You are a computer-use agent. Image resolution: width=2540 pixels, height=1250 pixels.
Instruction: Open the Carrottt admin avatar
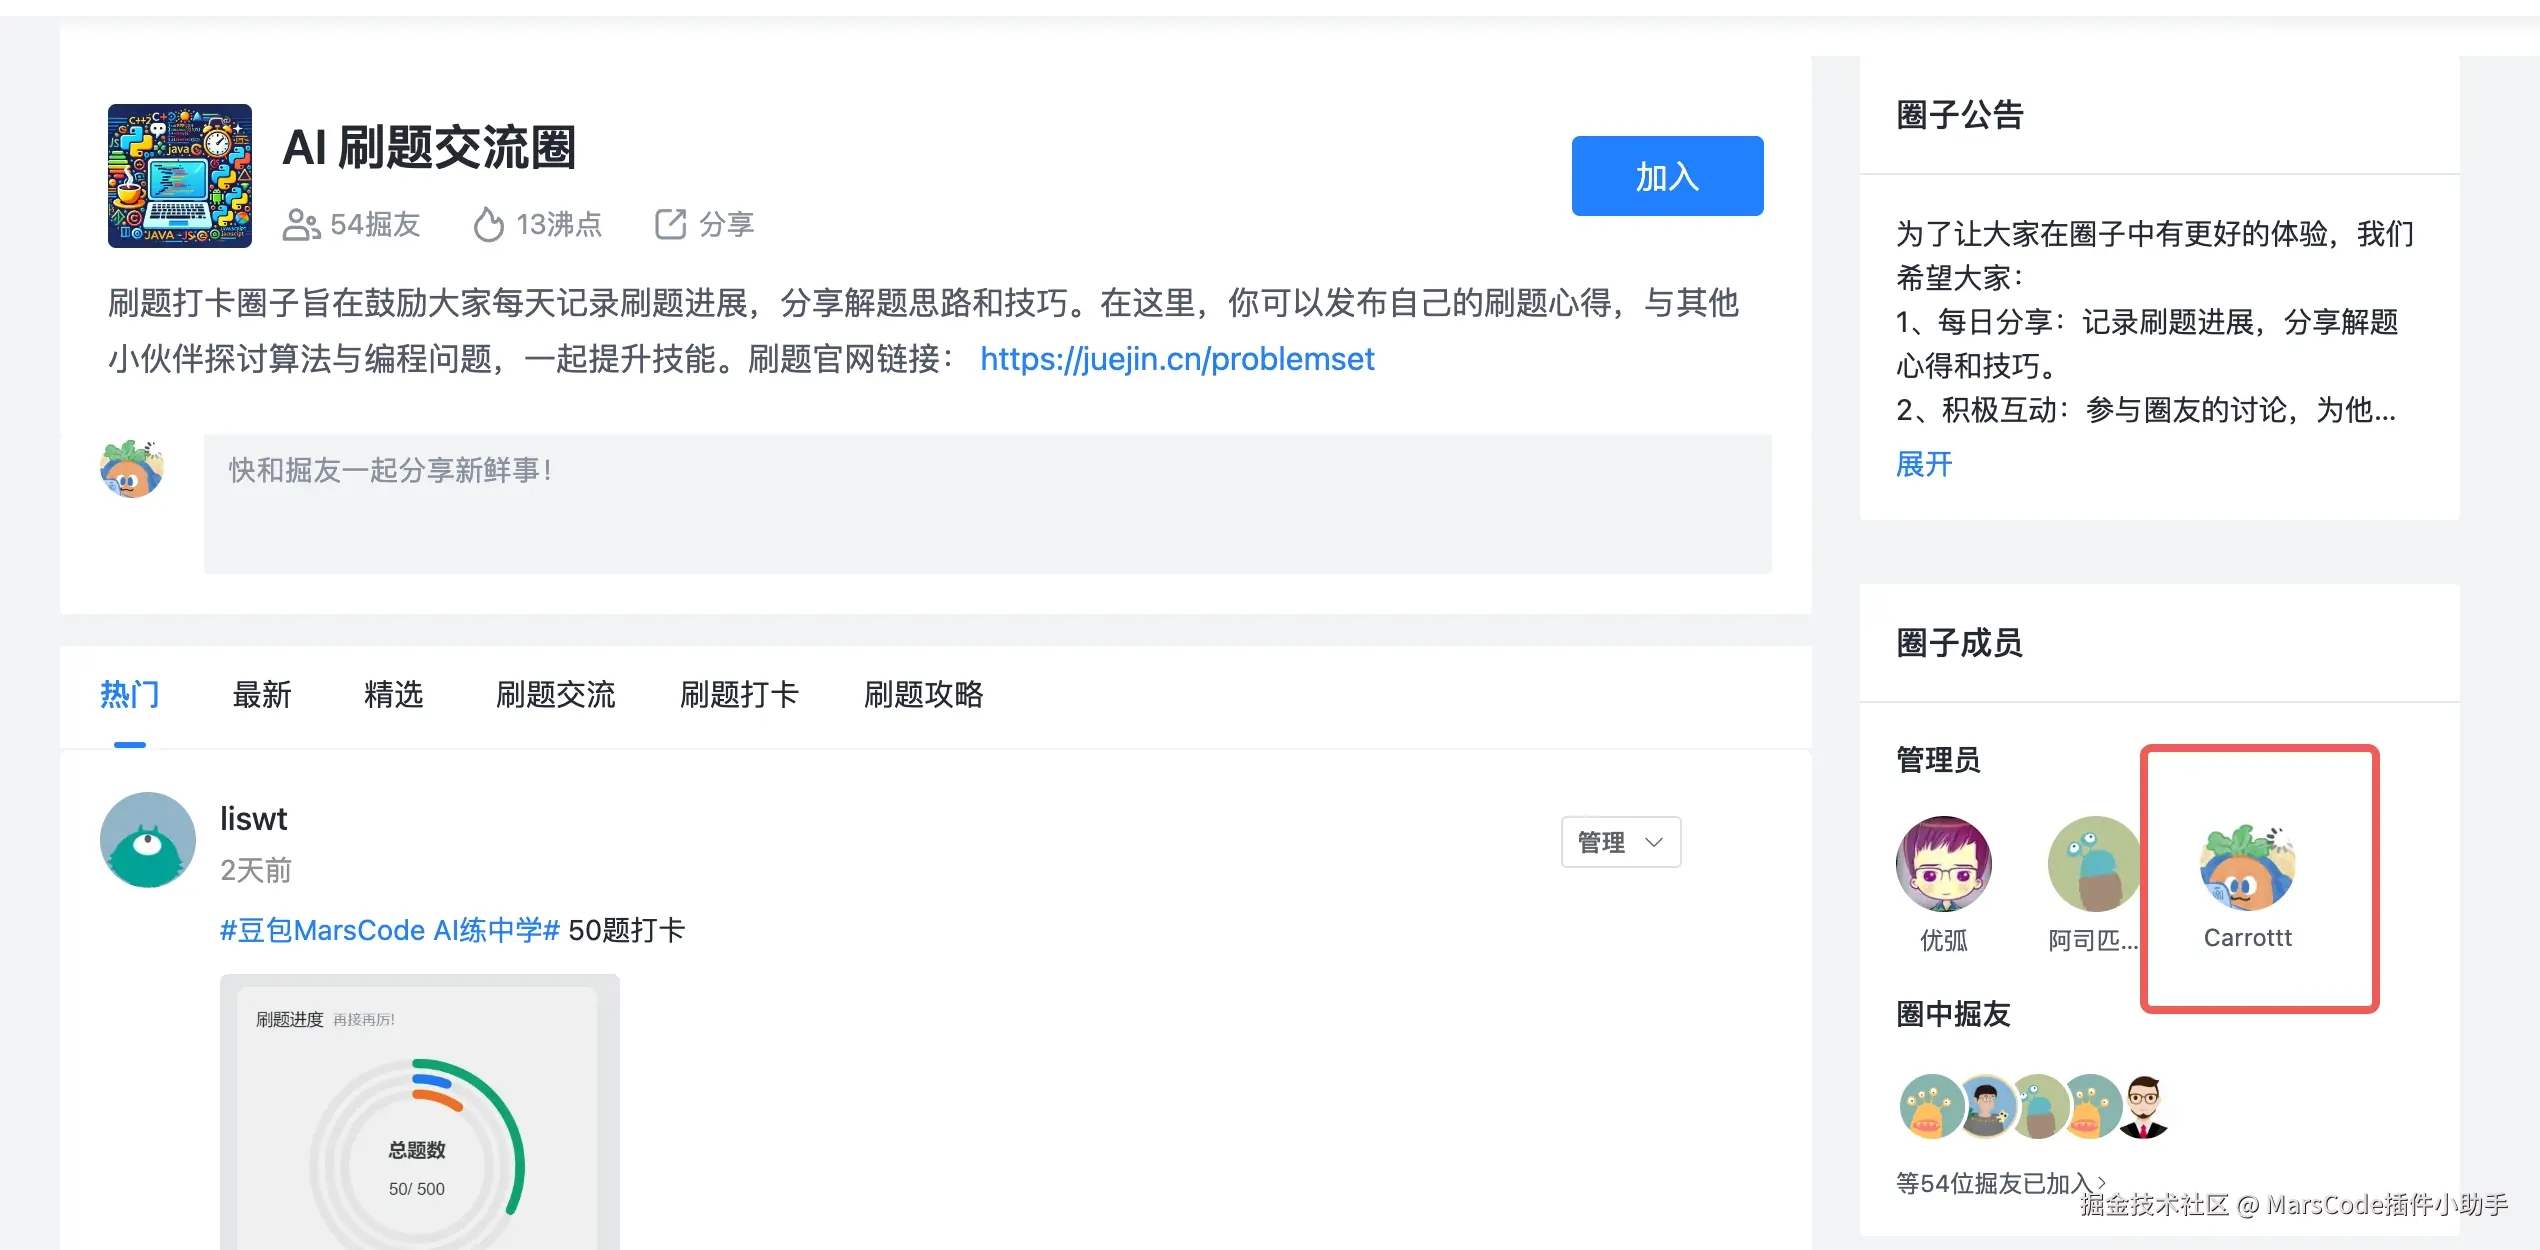(x=2247, y=868)
